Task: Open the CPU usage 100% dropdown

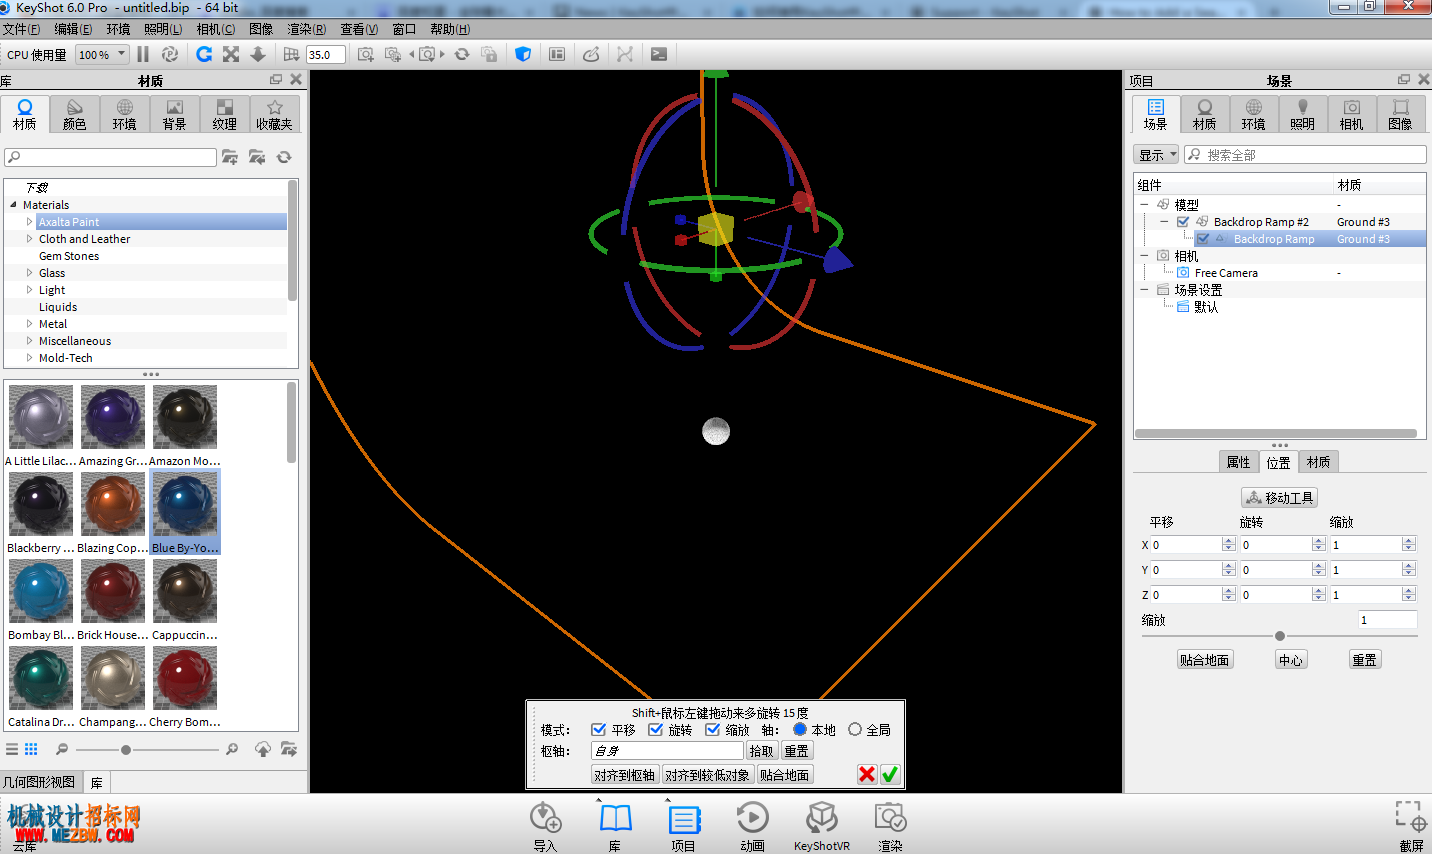Action: click(102, 54)
